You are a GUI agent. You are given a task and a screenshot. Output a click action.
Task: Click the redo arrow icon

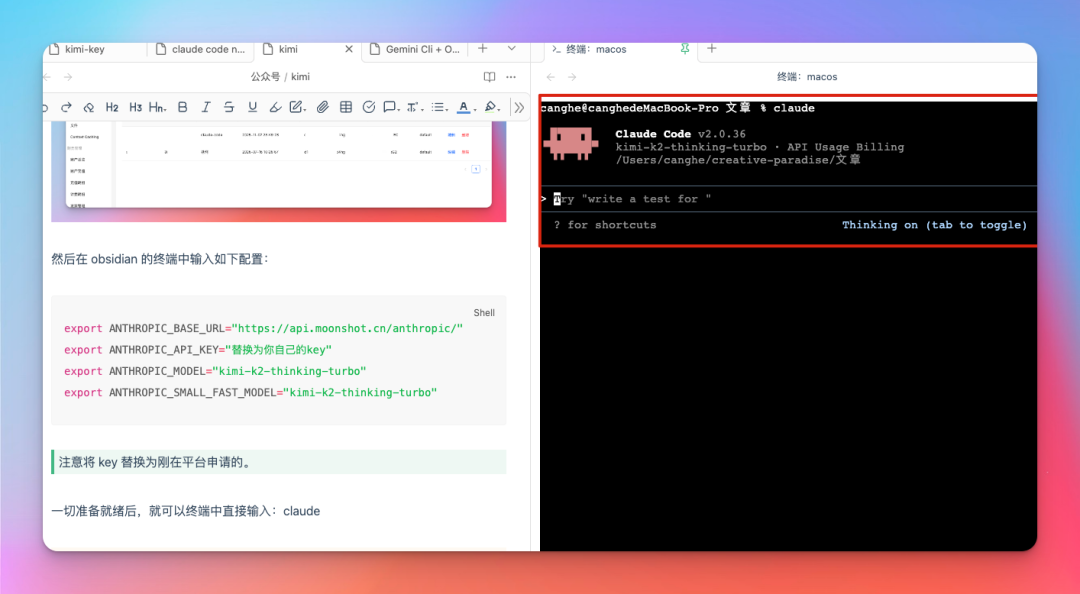click(x=67, y=107)
